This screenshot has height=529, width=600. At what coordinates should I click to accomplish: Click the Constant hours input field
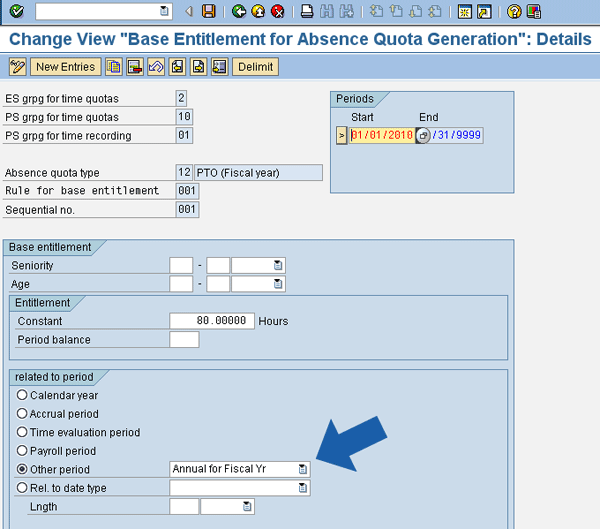pyautogui.click(x=212, y=321)
